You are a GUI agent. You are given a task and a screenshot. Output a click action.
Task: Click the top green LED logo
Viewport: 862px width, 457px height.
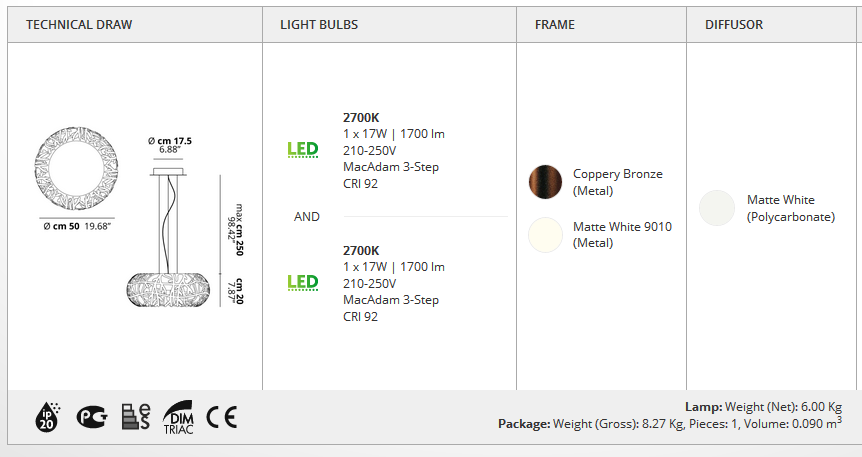pyautogui.click(x=303, y=150)
